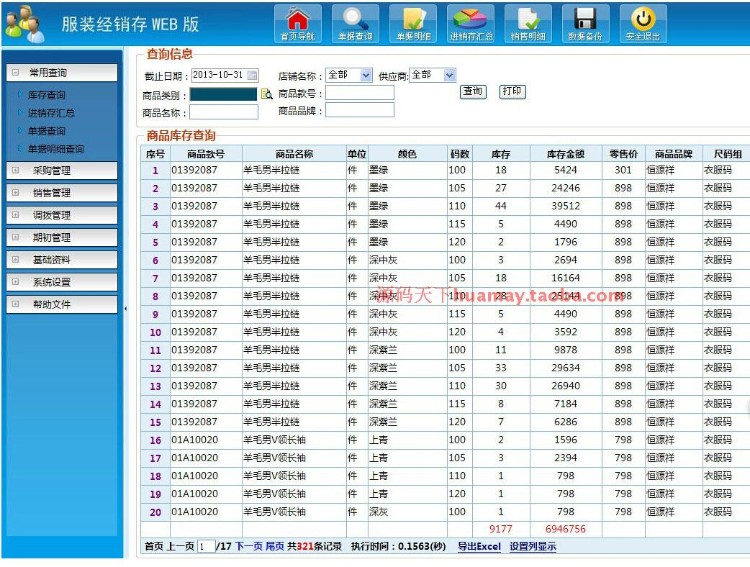Click 库存金额 value 16164
Image resolution: width=750 pixels, height=567 pixels.
[x=566, y=278]
